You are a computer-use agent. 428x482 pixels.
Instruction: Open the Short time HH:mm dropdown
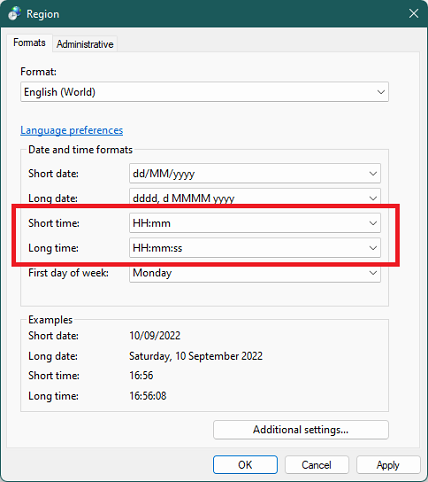click(x=255, y=223)
